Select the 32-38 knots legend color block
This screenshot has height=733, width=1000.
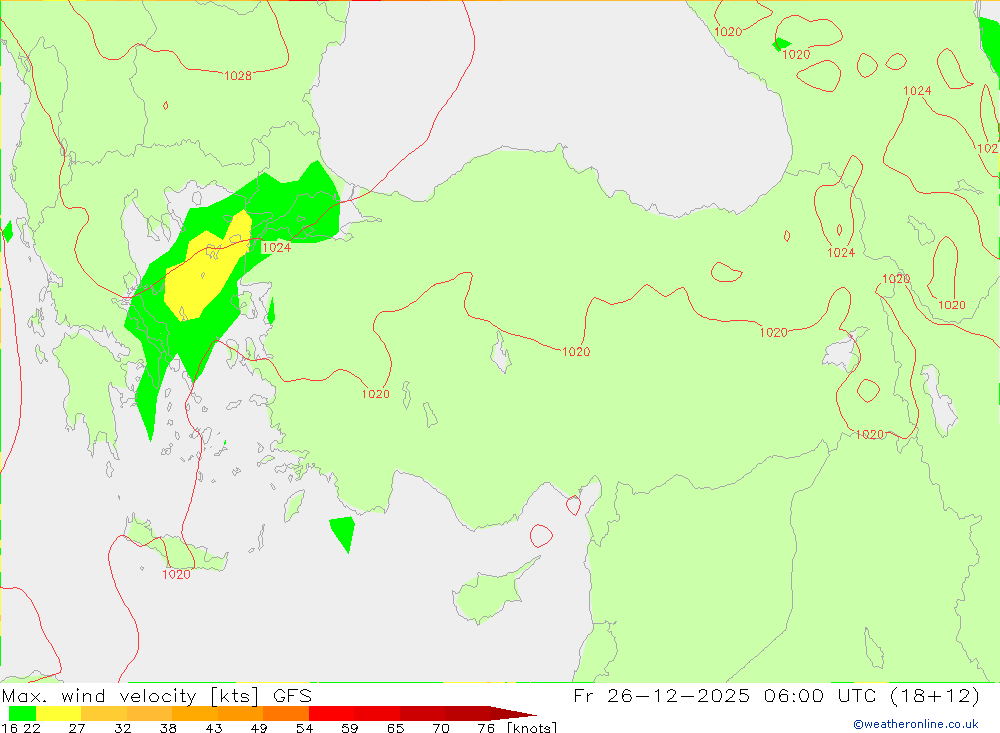(x=149, y=713)
